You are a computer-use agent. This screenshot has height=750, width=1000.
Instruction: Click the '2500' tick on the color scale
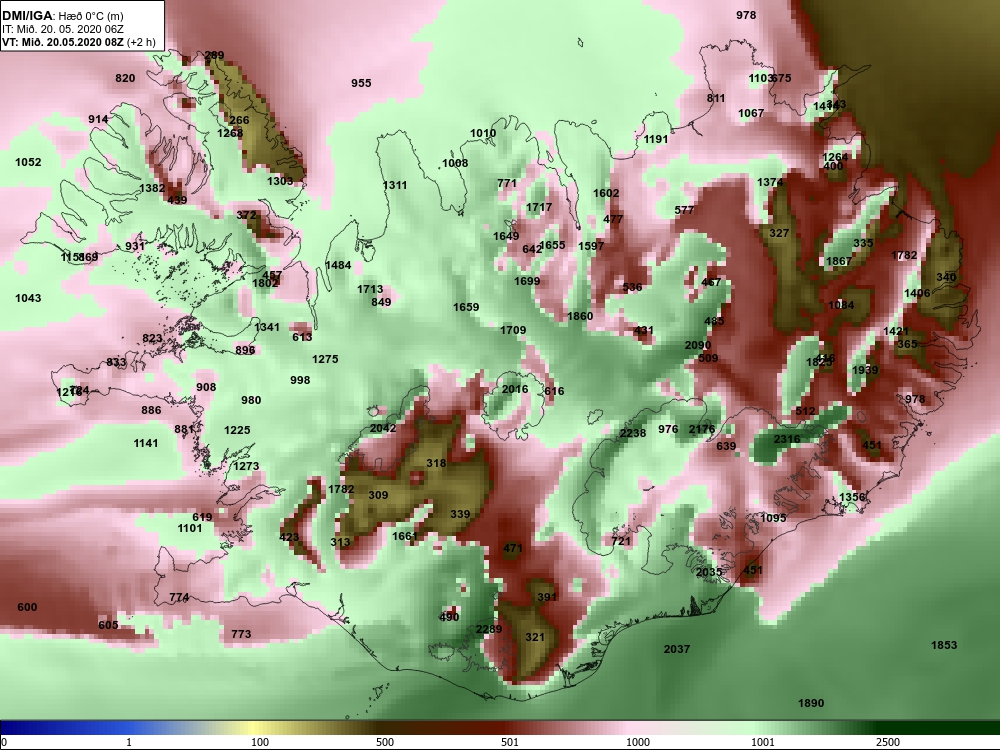pyautogui.click(x=887, y=742)
